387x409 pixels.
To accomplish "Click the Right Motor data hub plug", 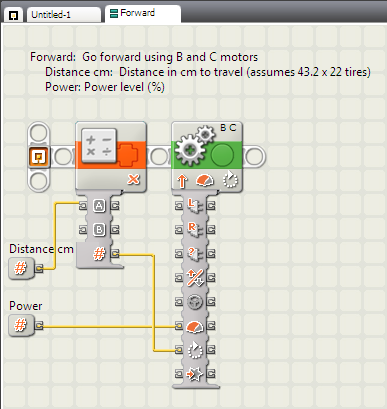I will (x=195, y=229).
